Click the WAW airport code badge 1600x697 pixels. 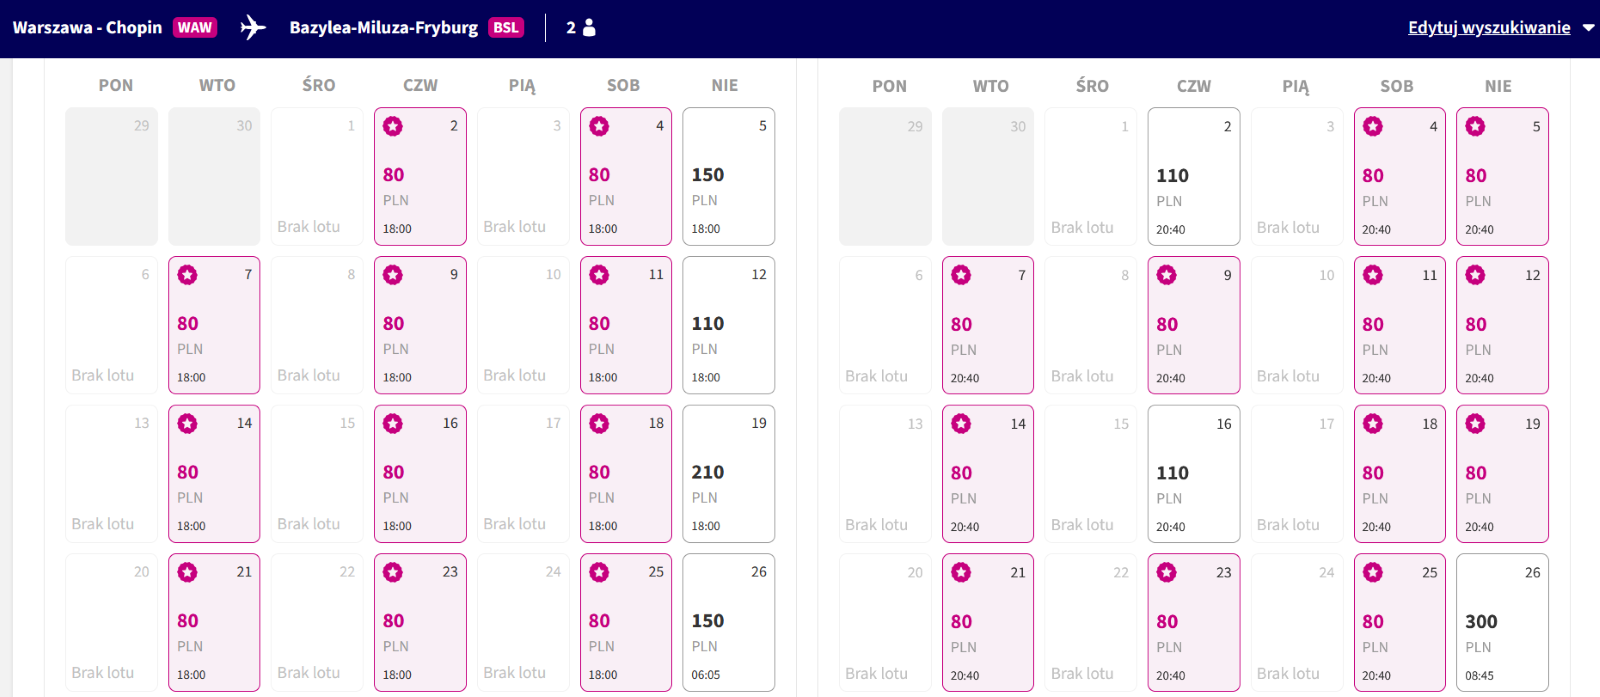coord(195,27)
